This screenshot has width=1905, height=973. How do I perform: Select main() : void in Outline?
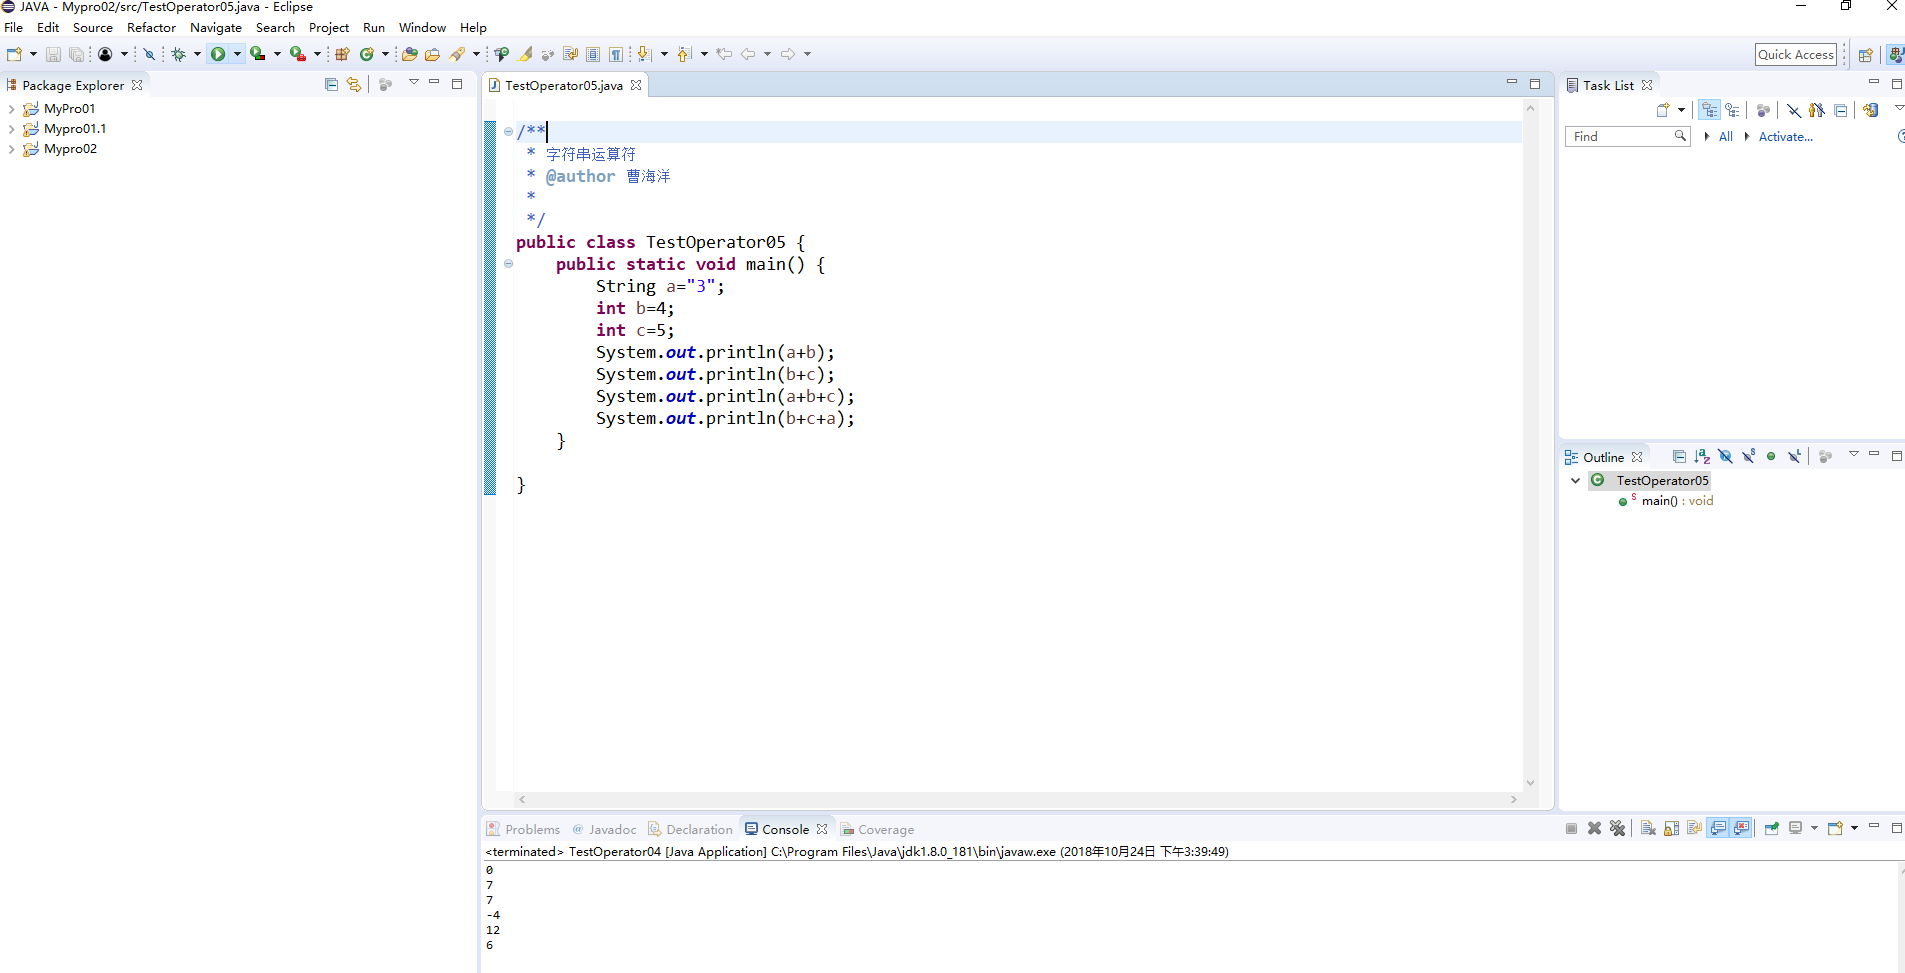[1677, 502]
